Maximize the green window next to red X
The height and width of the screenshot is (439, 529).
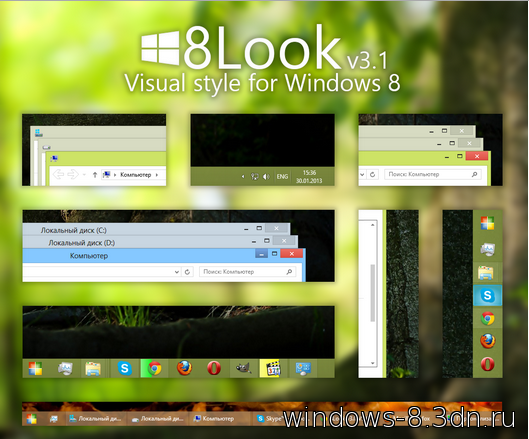(460, 156)
